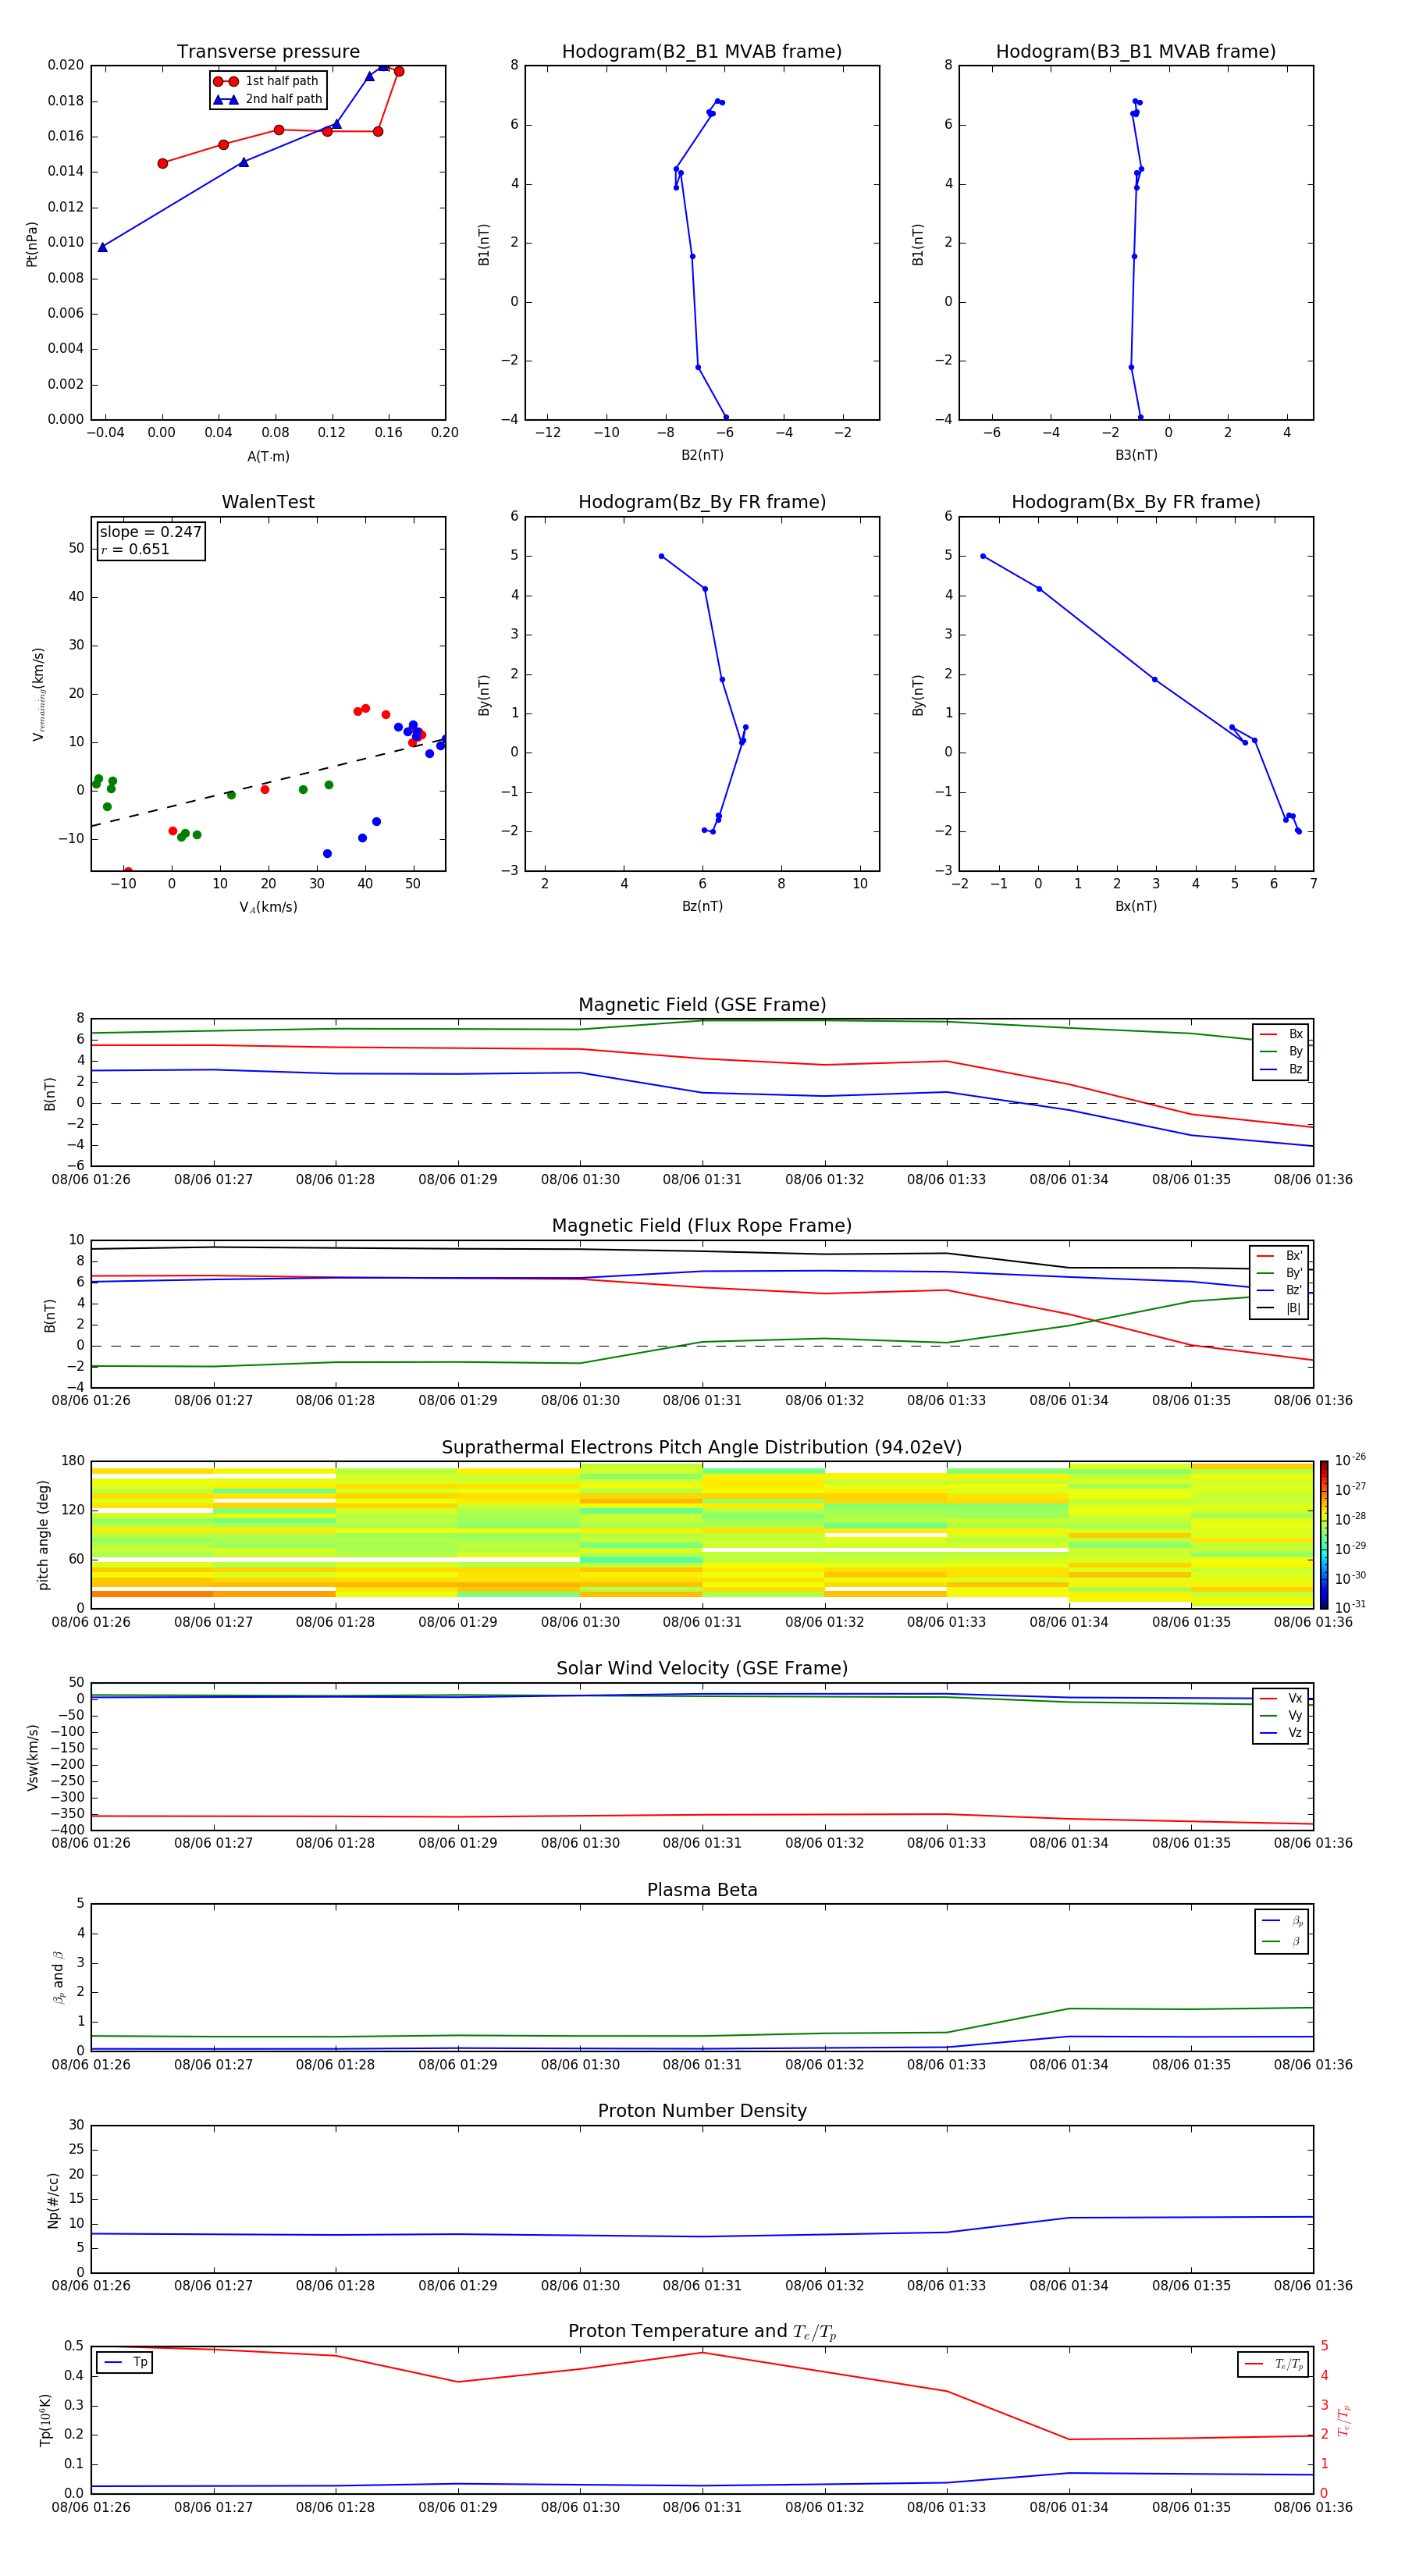Screen dimensions: 1405x2576
Task: Click the 'Plasma Beta' plot title
Action: [x=702, y=1890]
